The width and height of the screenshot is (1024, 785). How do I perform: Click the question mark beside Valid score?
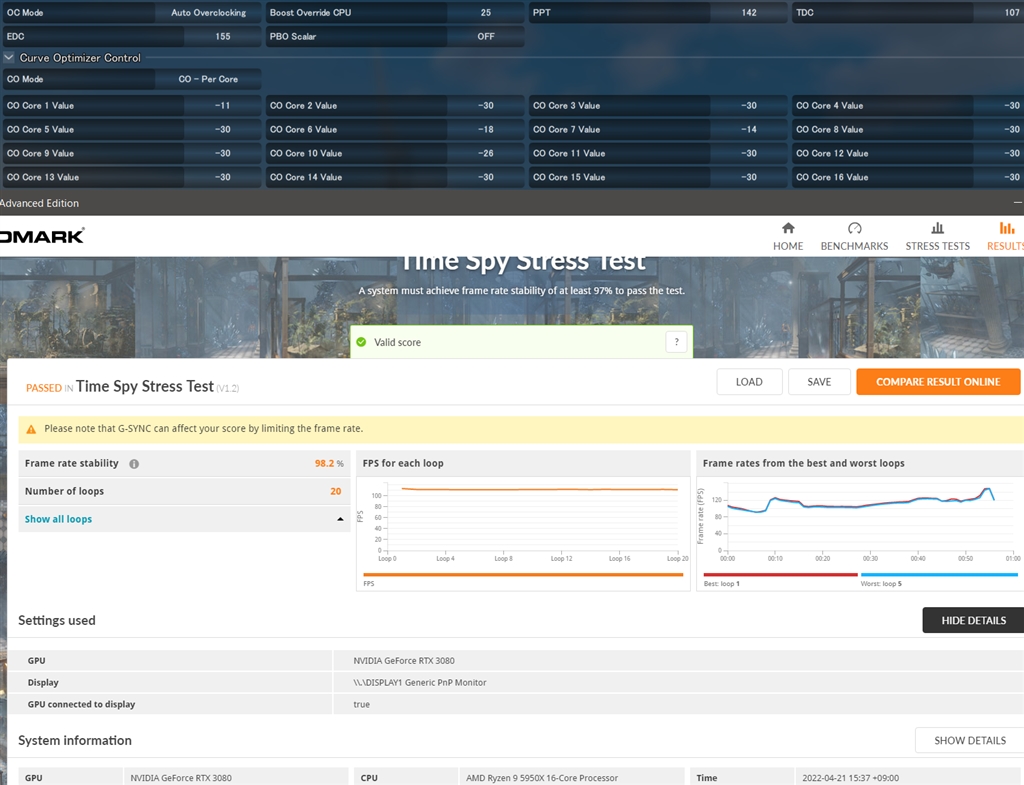[677, 342]
